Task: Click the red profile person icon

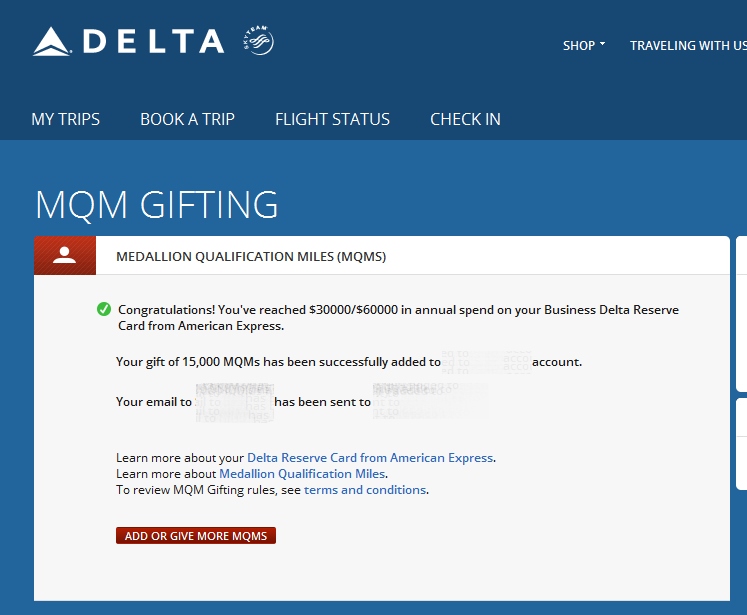Action: 65,255
